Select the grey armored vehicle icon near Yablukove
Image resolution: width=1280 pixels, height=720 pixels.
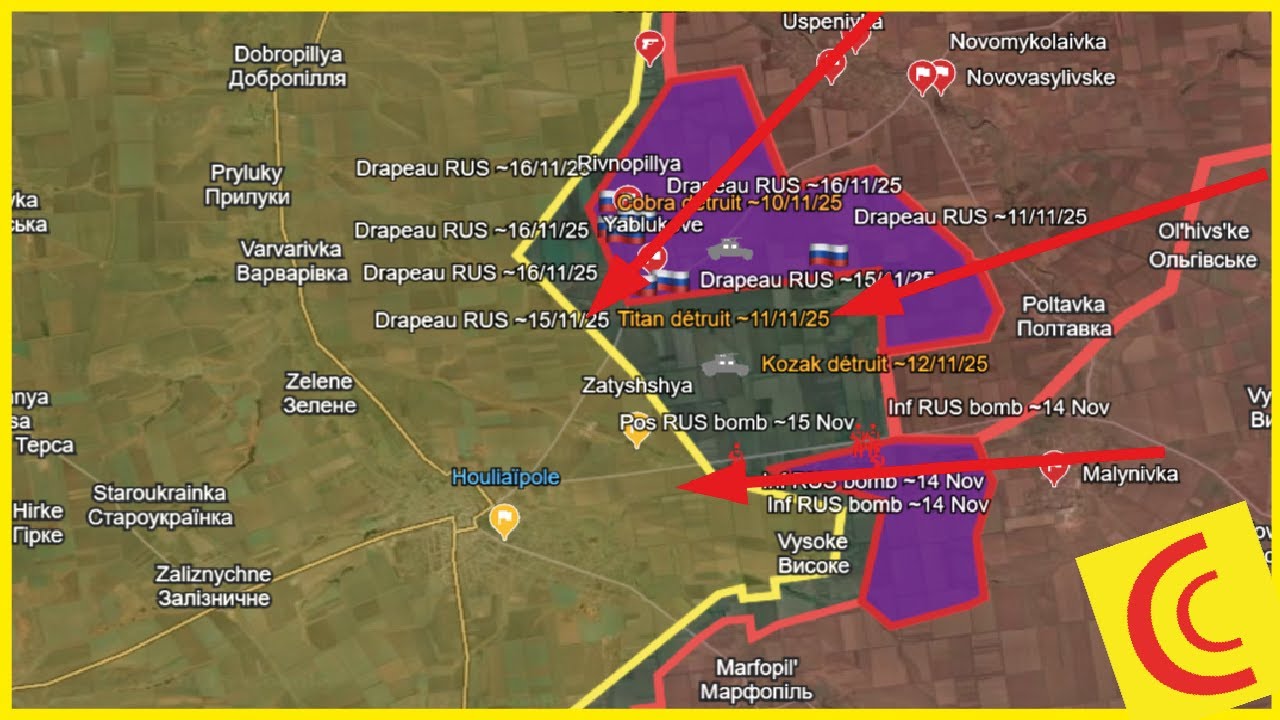(732, 247)
